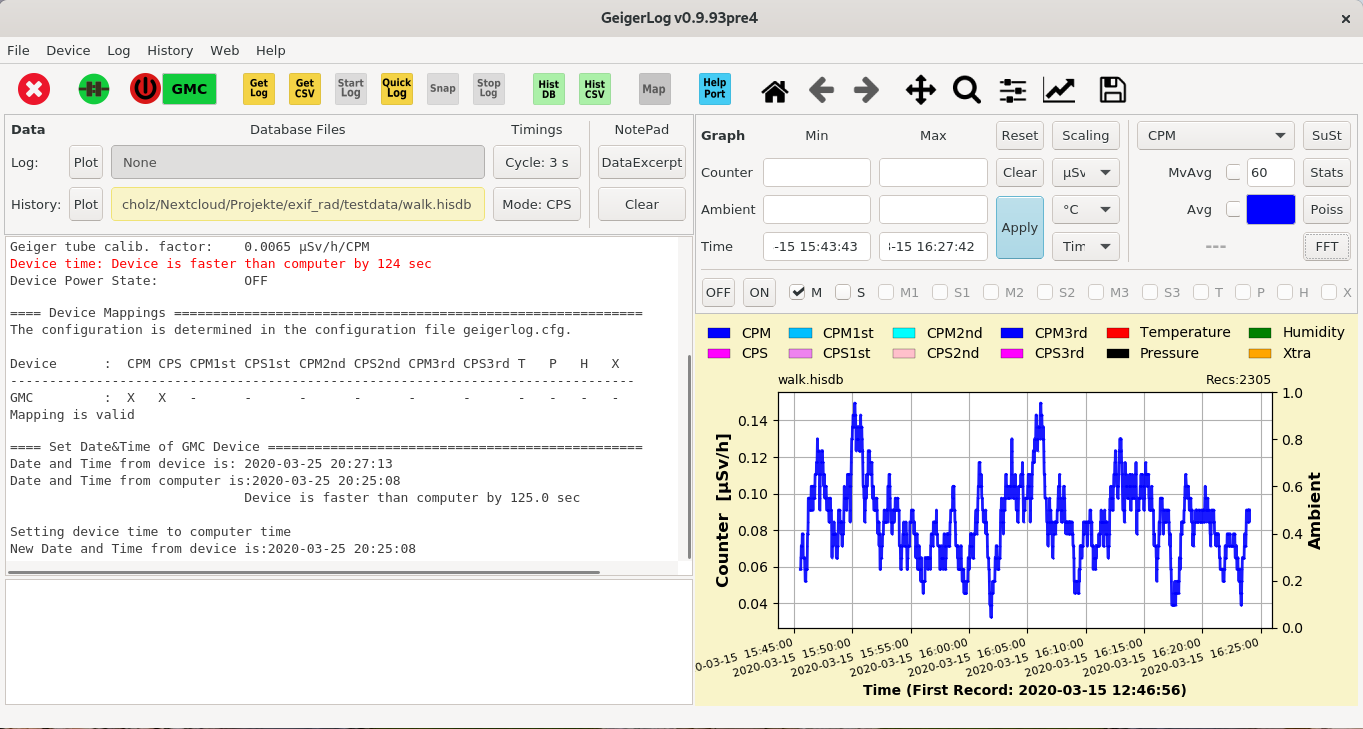The width and height of the screenshot is (1363, 729).
Task: Open Hist DB toolbar icon
Action: click(549, 89)
